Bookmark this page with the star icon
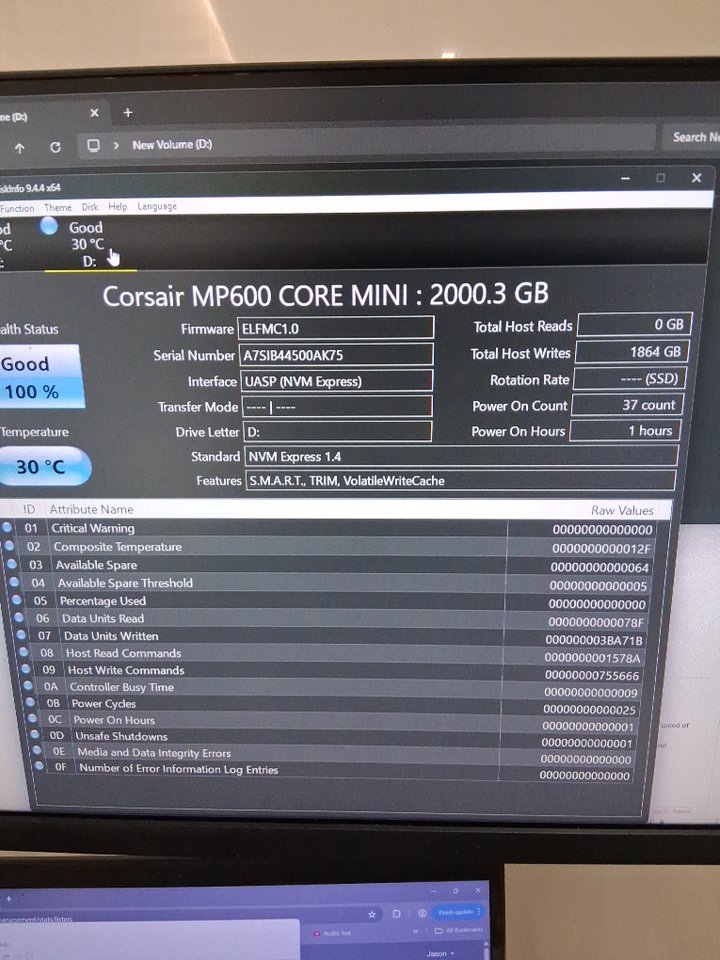720x960 pixels. [371, 913]
